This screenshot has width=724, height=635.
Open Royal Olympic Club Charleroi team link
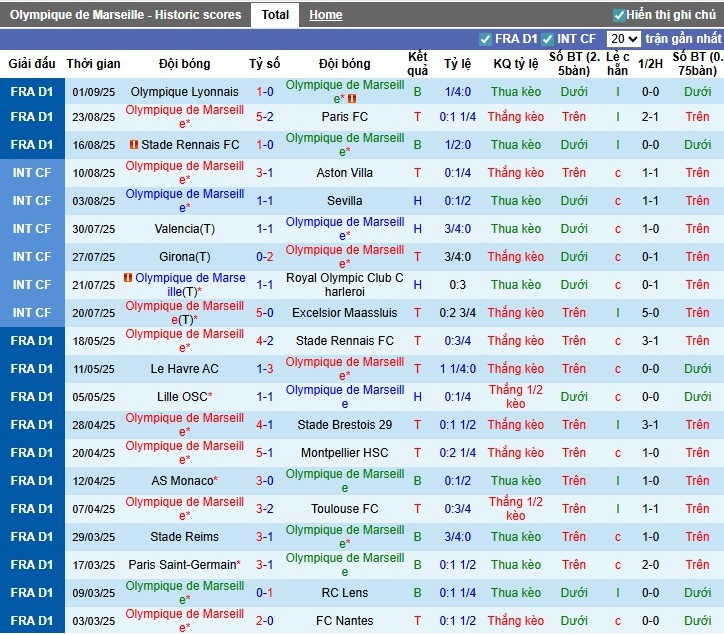(x=345, y=285)
